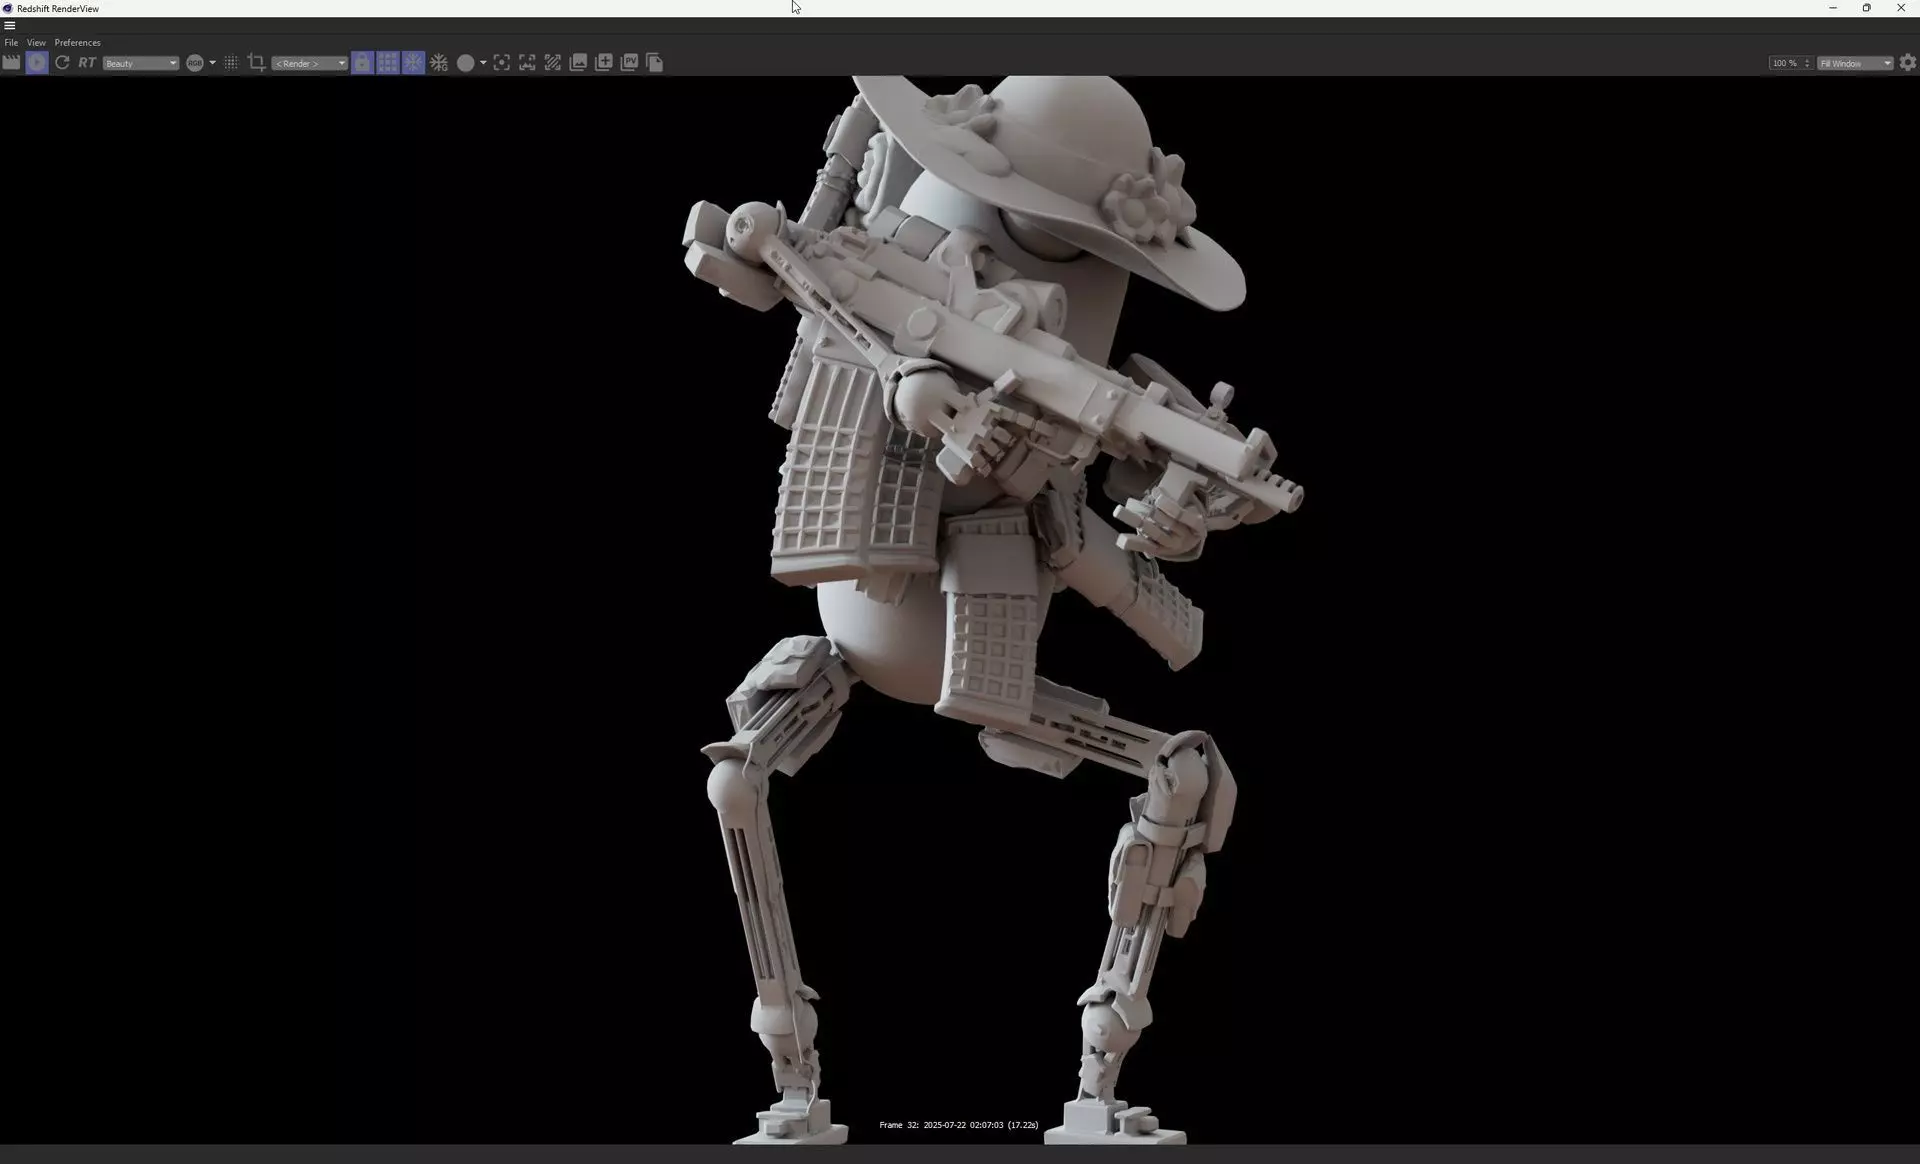The height and width of the screenshot is (1164, 1920).
Task: Select the crop region tool
Action: click(x=256, y=63)
